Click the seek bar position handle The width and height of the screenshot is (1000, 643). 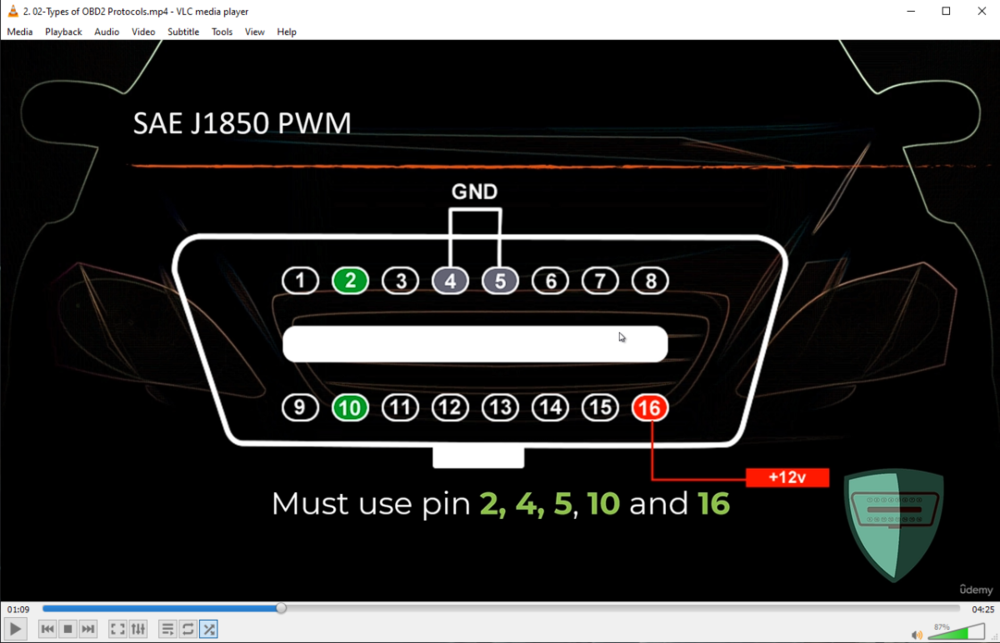coord(281,608)
